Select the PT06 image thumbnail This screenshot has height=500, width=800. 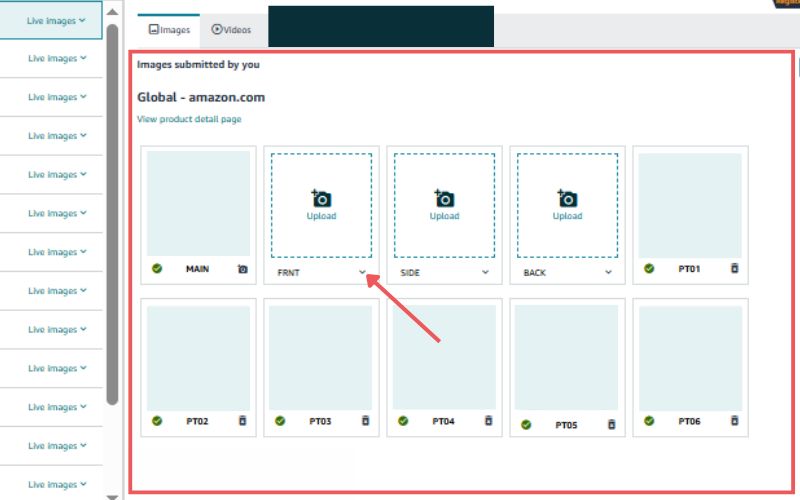690,358
